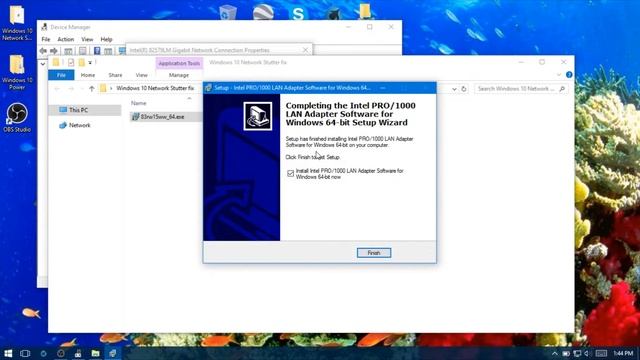The height and width of the screenshot is (360, 640).
Task: Click the battery icon in system tray
Action: (x=566, y=353)
